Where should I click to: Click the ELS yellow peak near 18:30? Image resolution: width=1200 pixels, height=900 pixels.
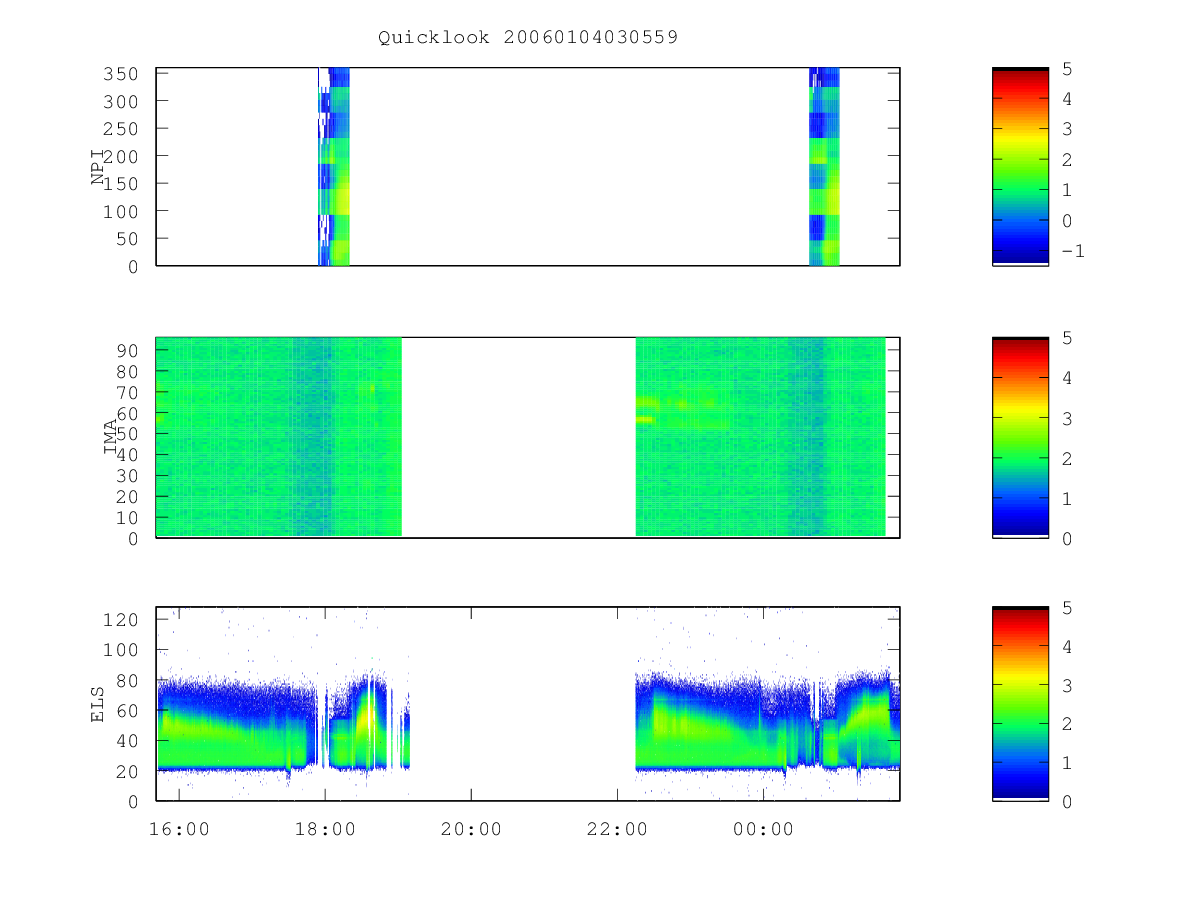tap(367, 716)
